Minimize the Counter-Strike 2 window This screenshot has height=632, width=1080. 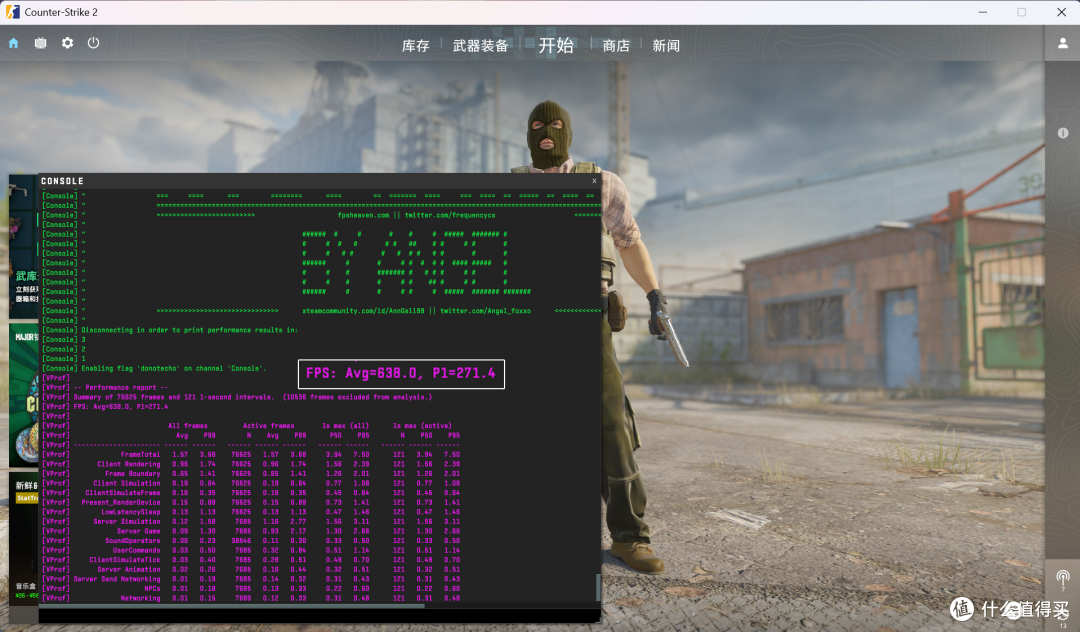coord(983,12)
